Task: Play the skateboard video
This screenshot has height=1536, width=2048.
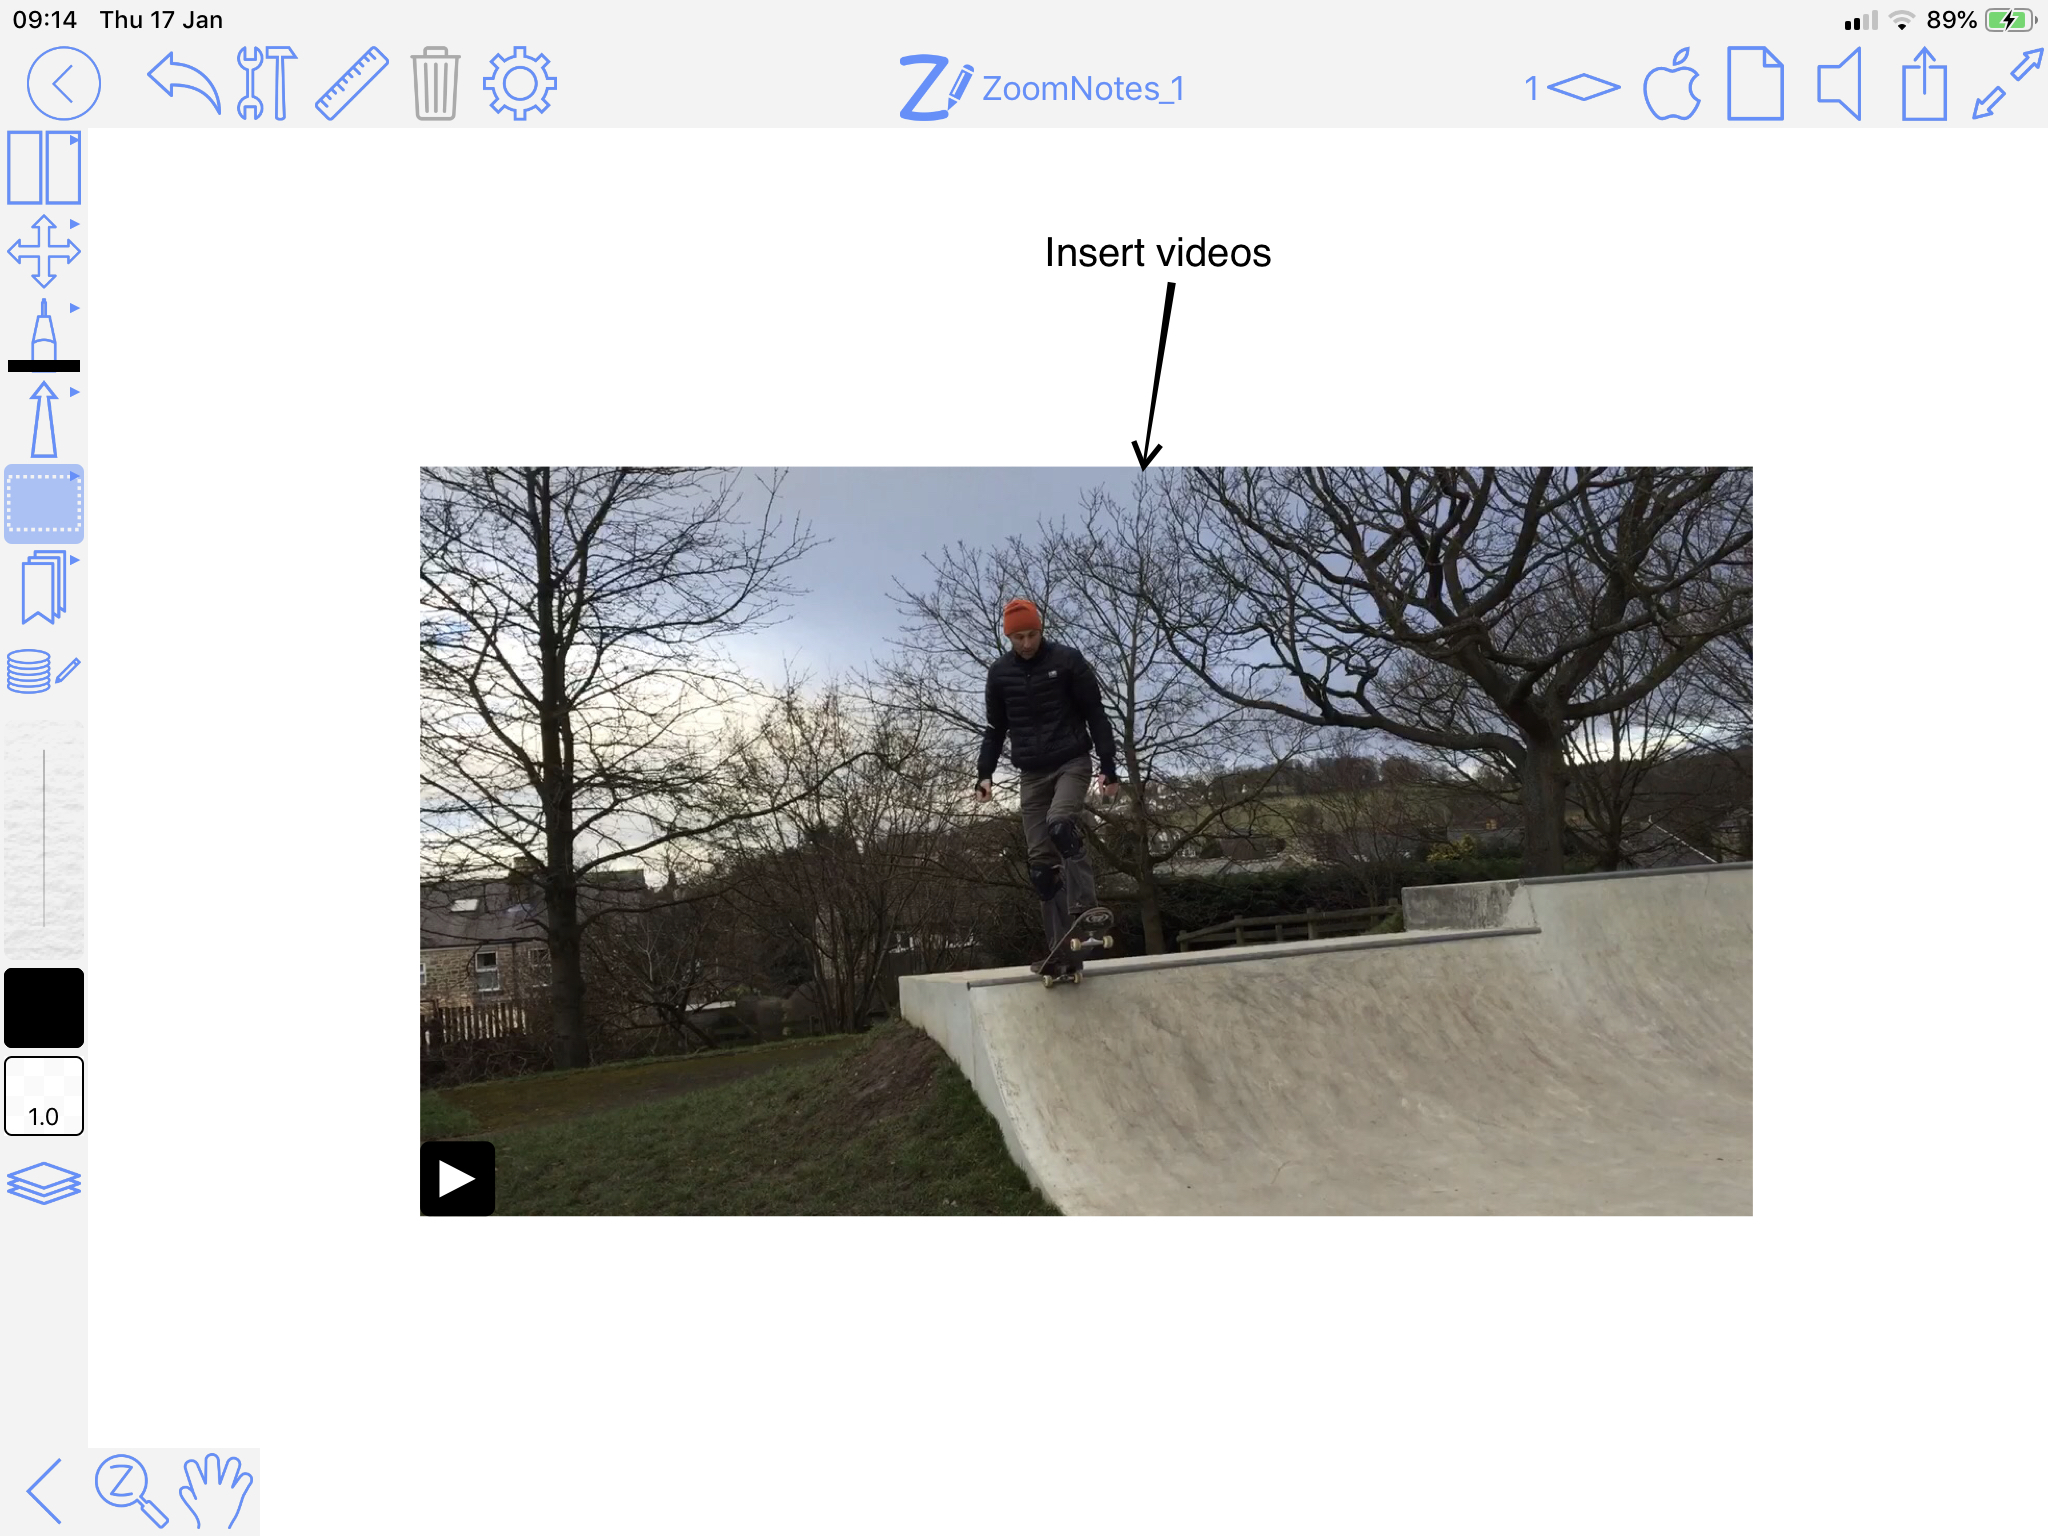Action: point(457,1178)
